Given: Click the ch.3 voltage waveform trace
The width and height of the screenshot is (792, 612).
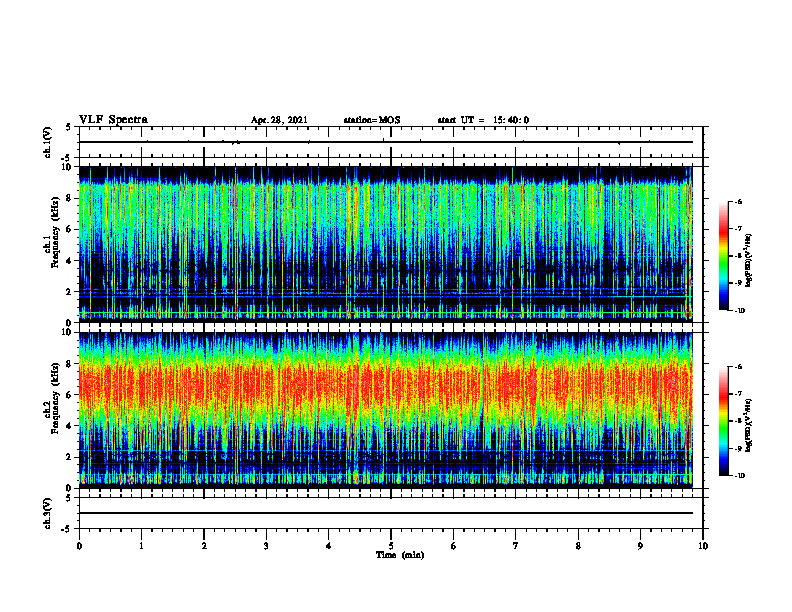Looking at the screenshot, I should coord(385,513).
